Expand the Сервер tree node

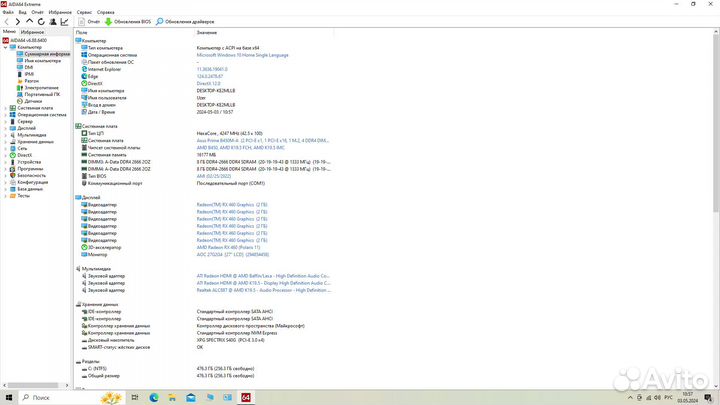5,122
